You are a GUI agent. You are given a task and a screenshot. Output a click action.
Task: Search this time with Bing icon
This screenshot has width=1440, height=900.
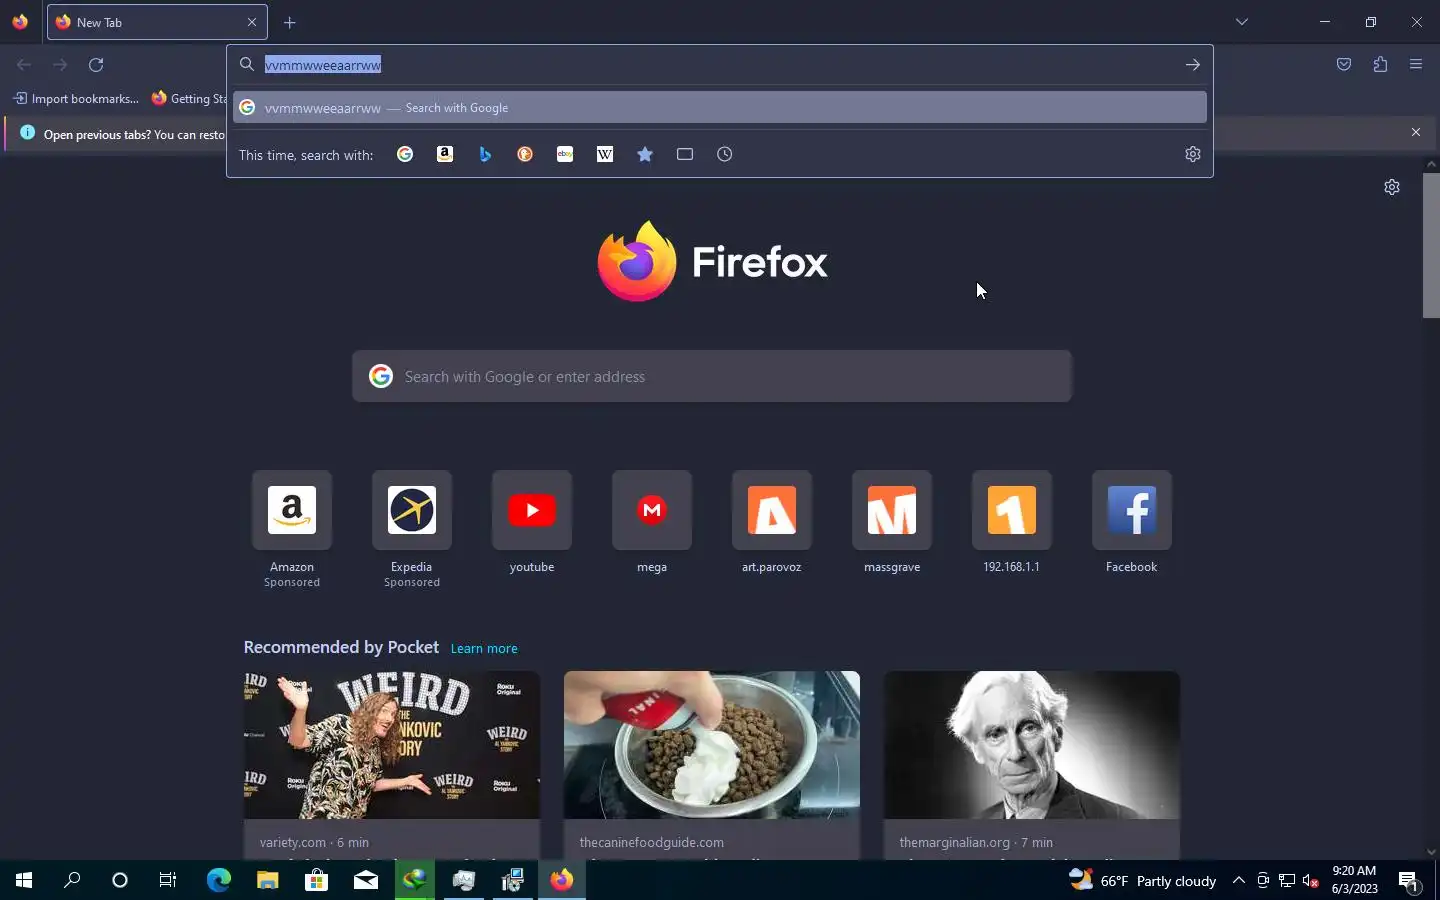coord(485,154)
